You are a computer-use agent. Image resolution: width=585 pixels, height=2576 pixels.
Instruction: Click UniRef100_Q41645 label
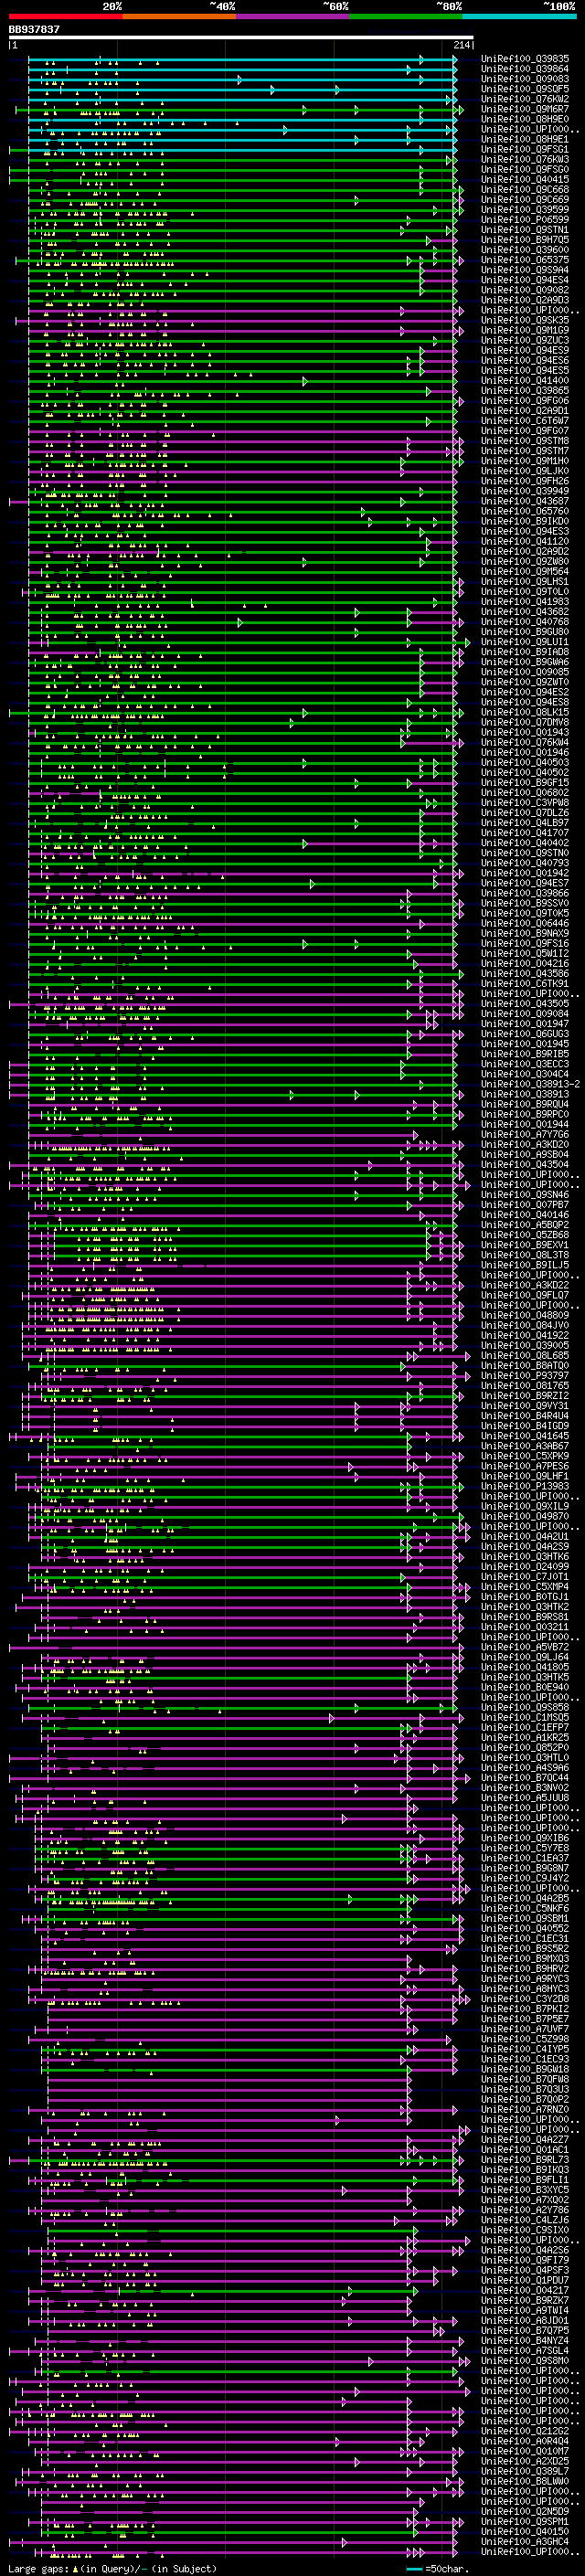(524, 1436)
